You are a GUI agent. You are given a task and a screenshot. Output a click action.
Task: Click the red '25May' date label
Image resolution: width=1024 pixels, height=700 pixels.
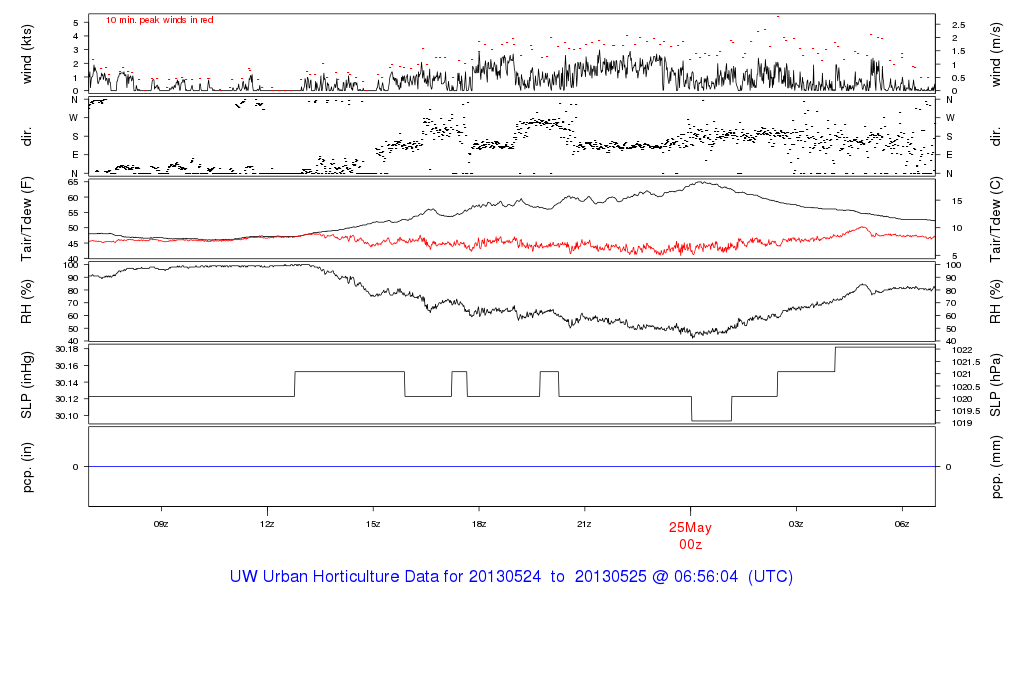(x=690, y=528)
